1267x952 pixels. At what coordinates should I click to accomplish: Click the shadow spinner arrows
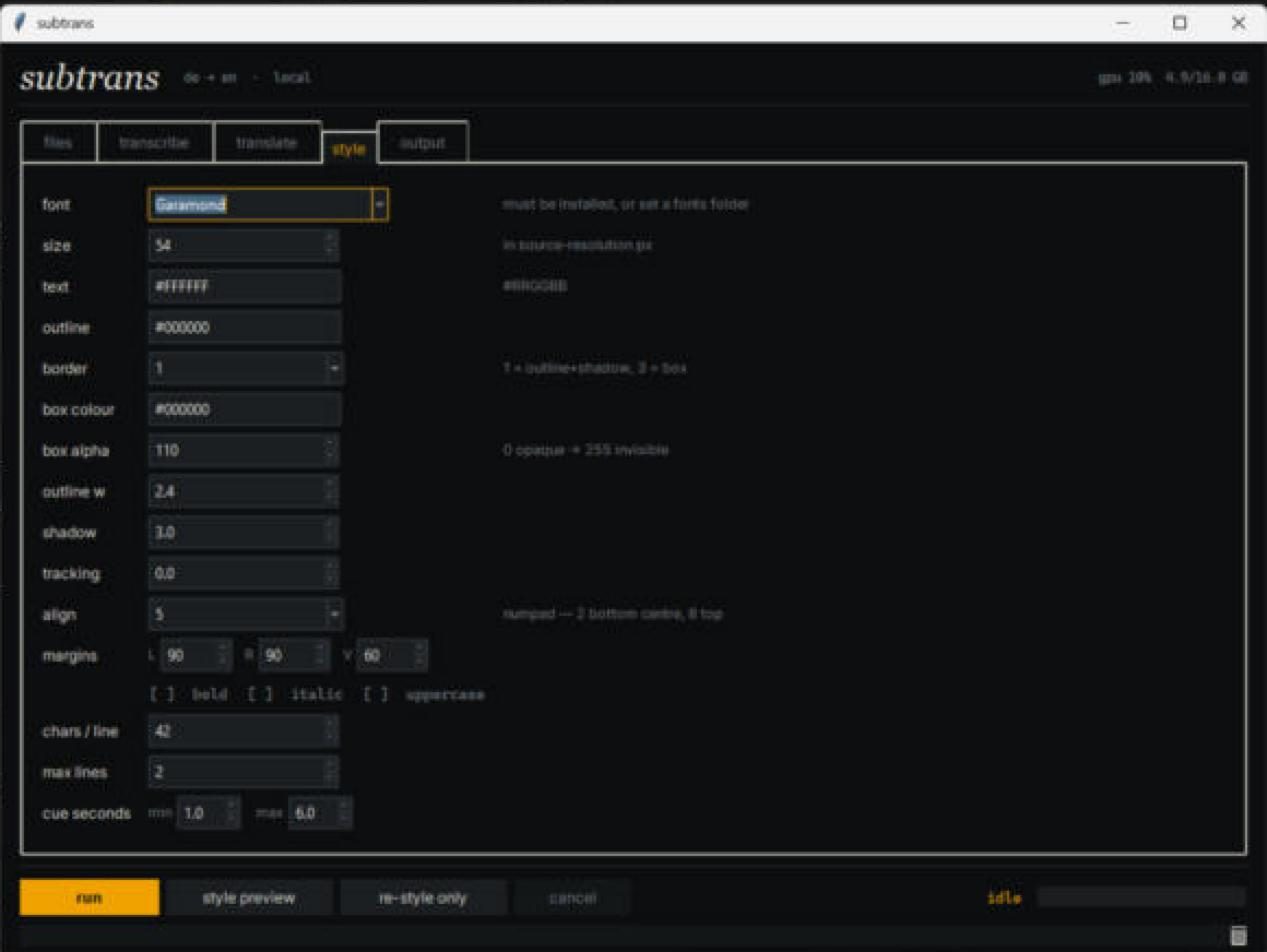(331, 532)
